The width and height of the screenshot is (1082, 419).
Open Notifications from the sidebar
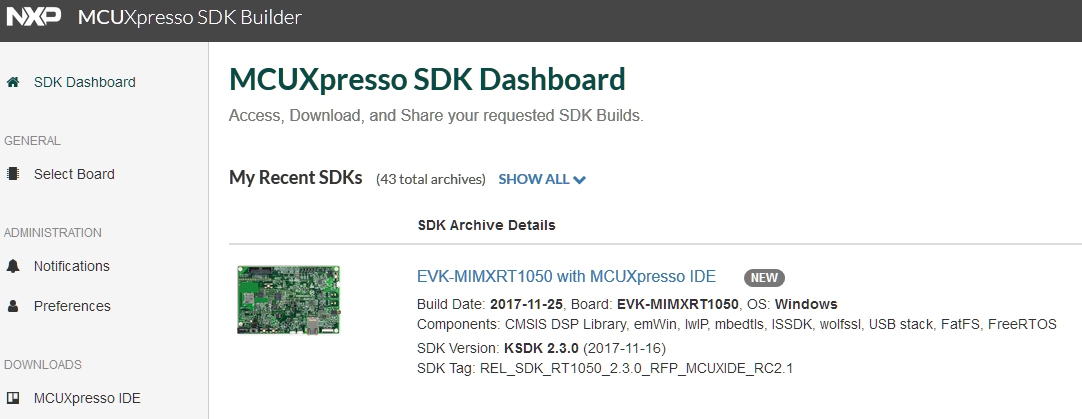tap(71, 266)
